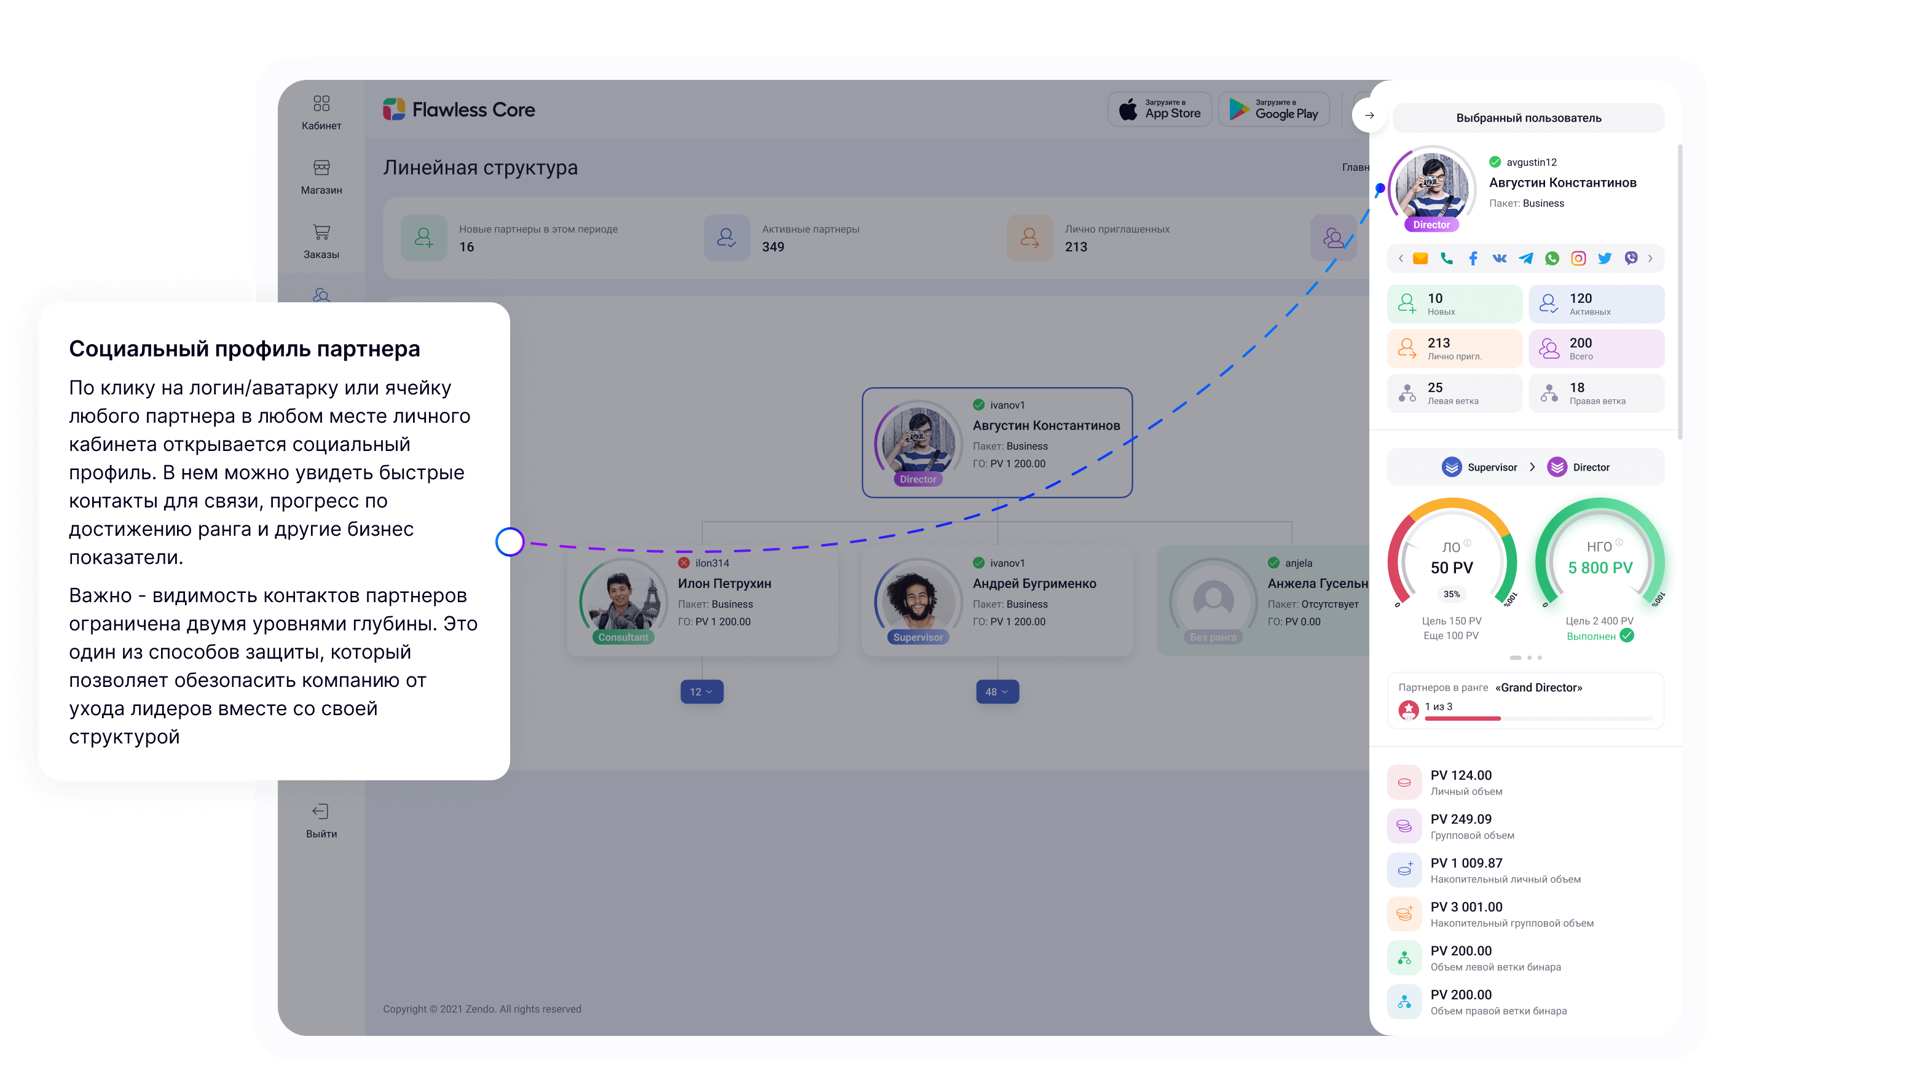The height and width of the screenshot is (1074, 1920).
Task: Click right binary branch volume icon
Action: [1404, 1002]
